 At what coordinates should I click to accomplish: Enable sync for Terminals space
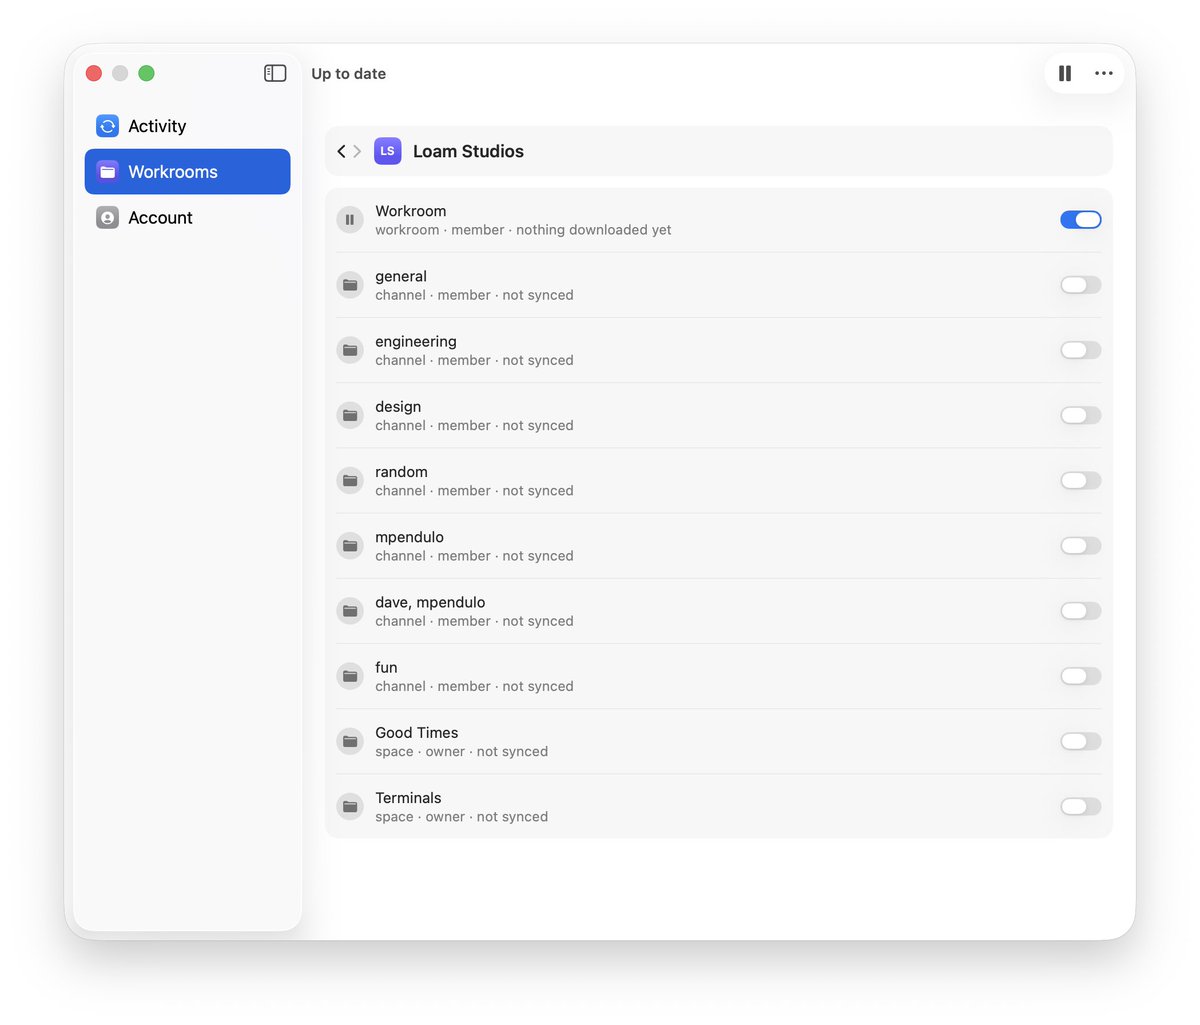coord(1081,806)
